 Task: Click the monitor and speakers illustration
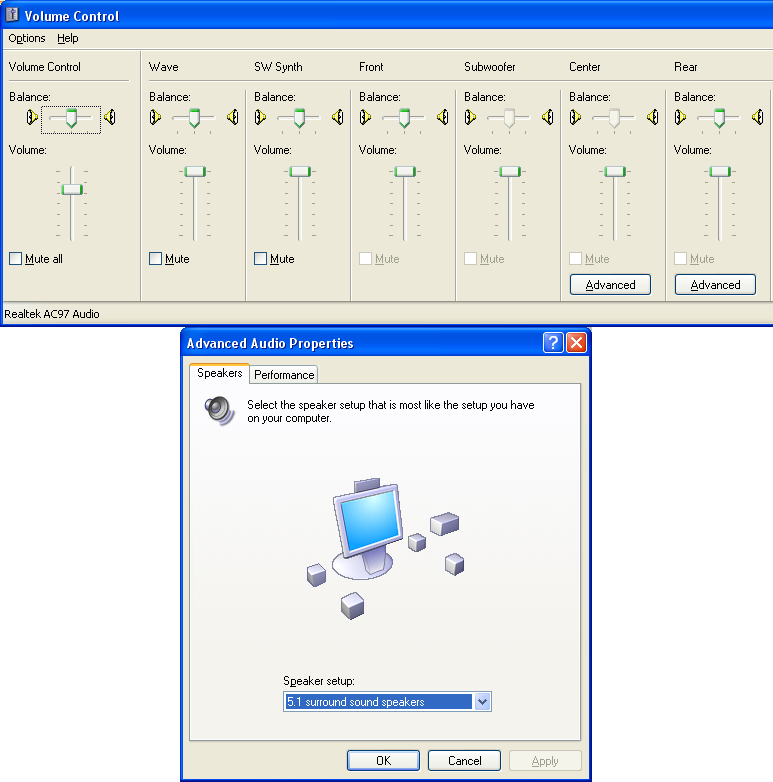coord(385,548)
